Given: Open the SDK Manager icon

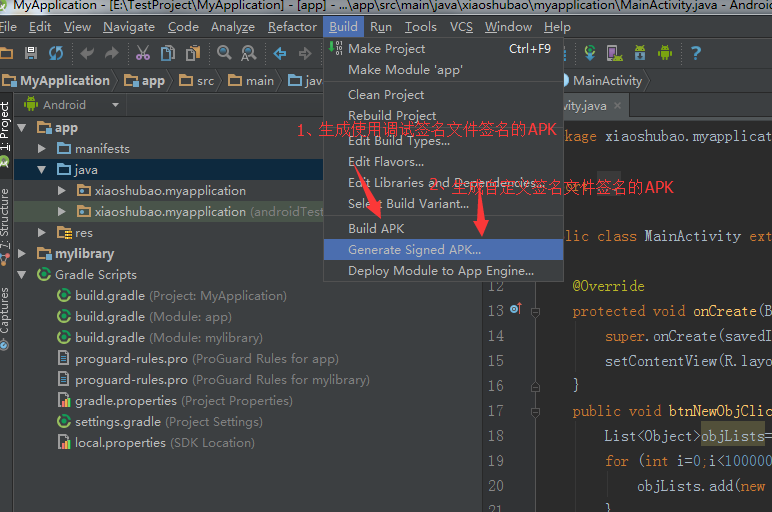Looking at the screenshot, I should point(640,52).
